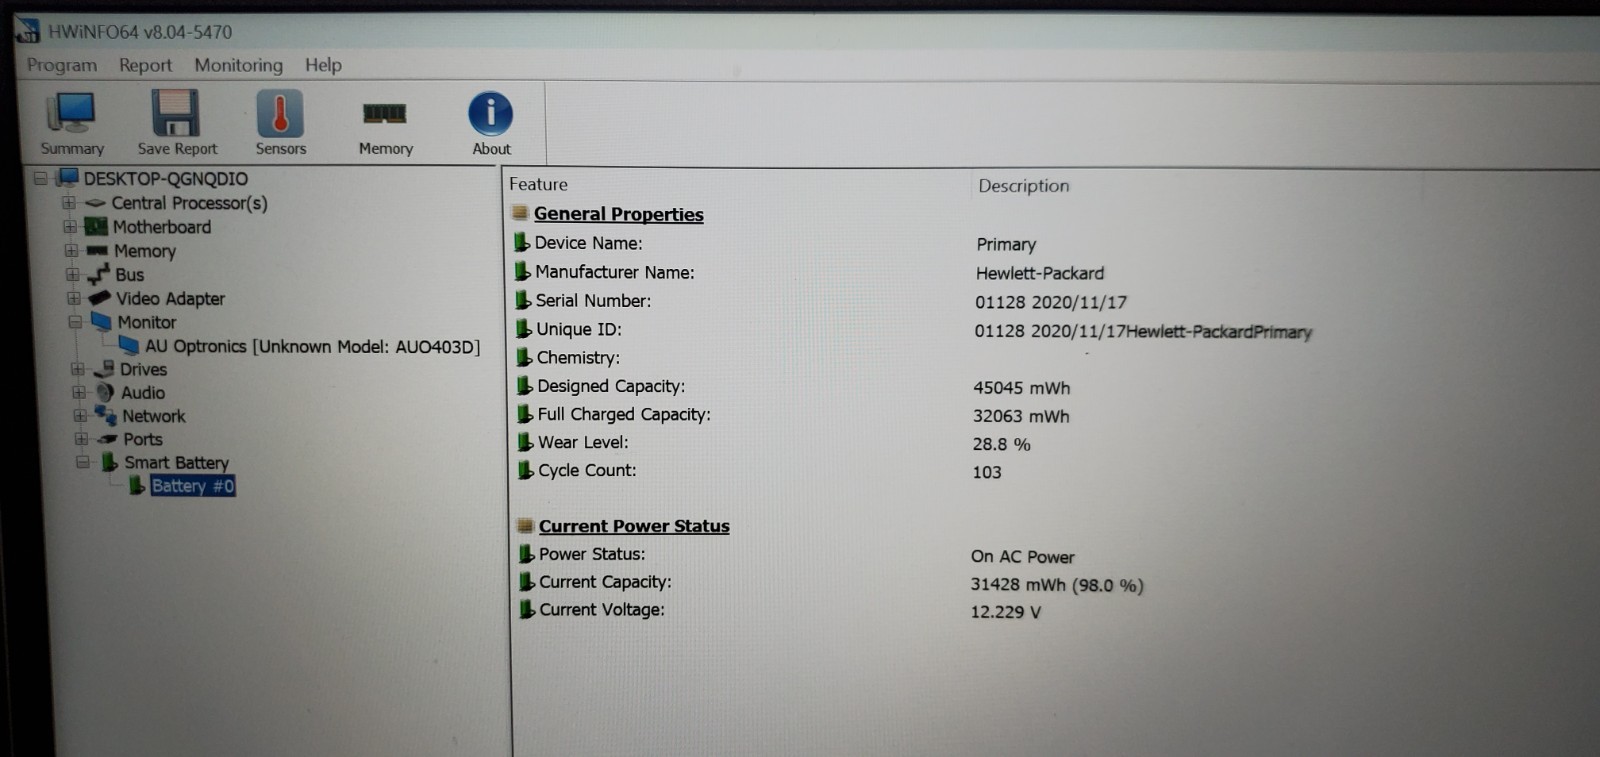Click the Network node icon

106,415
